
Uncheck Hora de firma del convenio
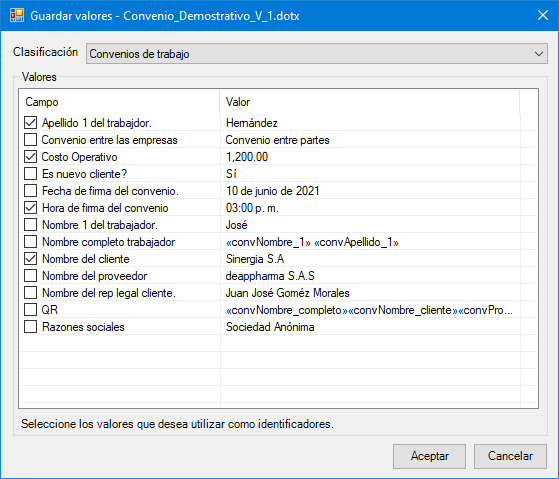(30, 208)
